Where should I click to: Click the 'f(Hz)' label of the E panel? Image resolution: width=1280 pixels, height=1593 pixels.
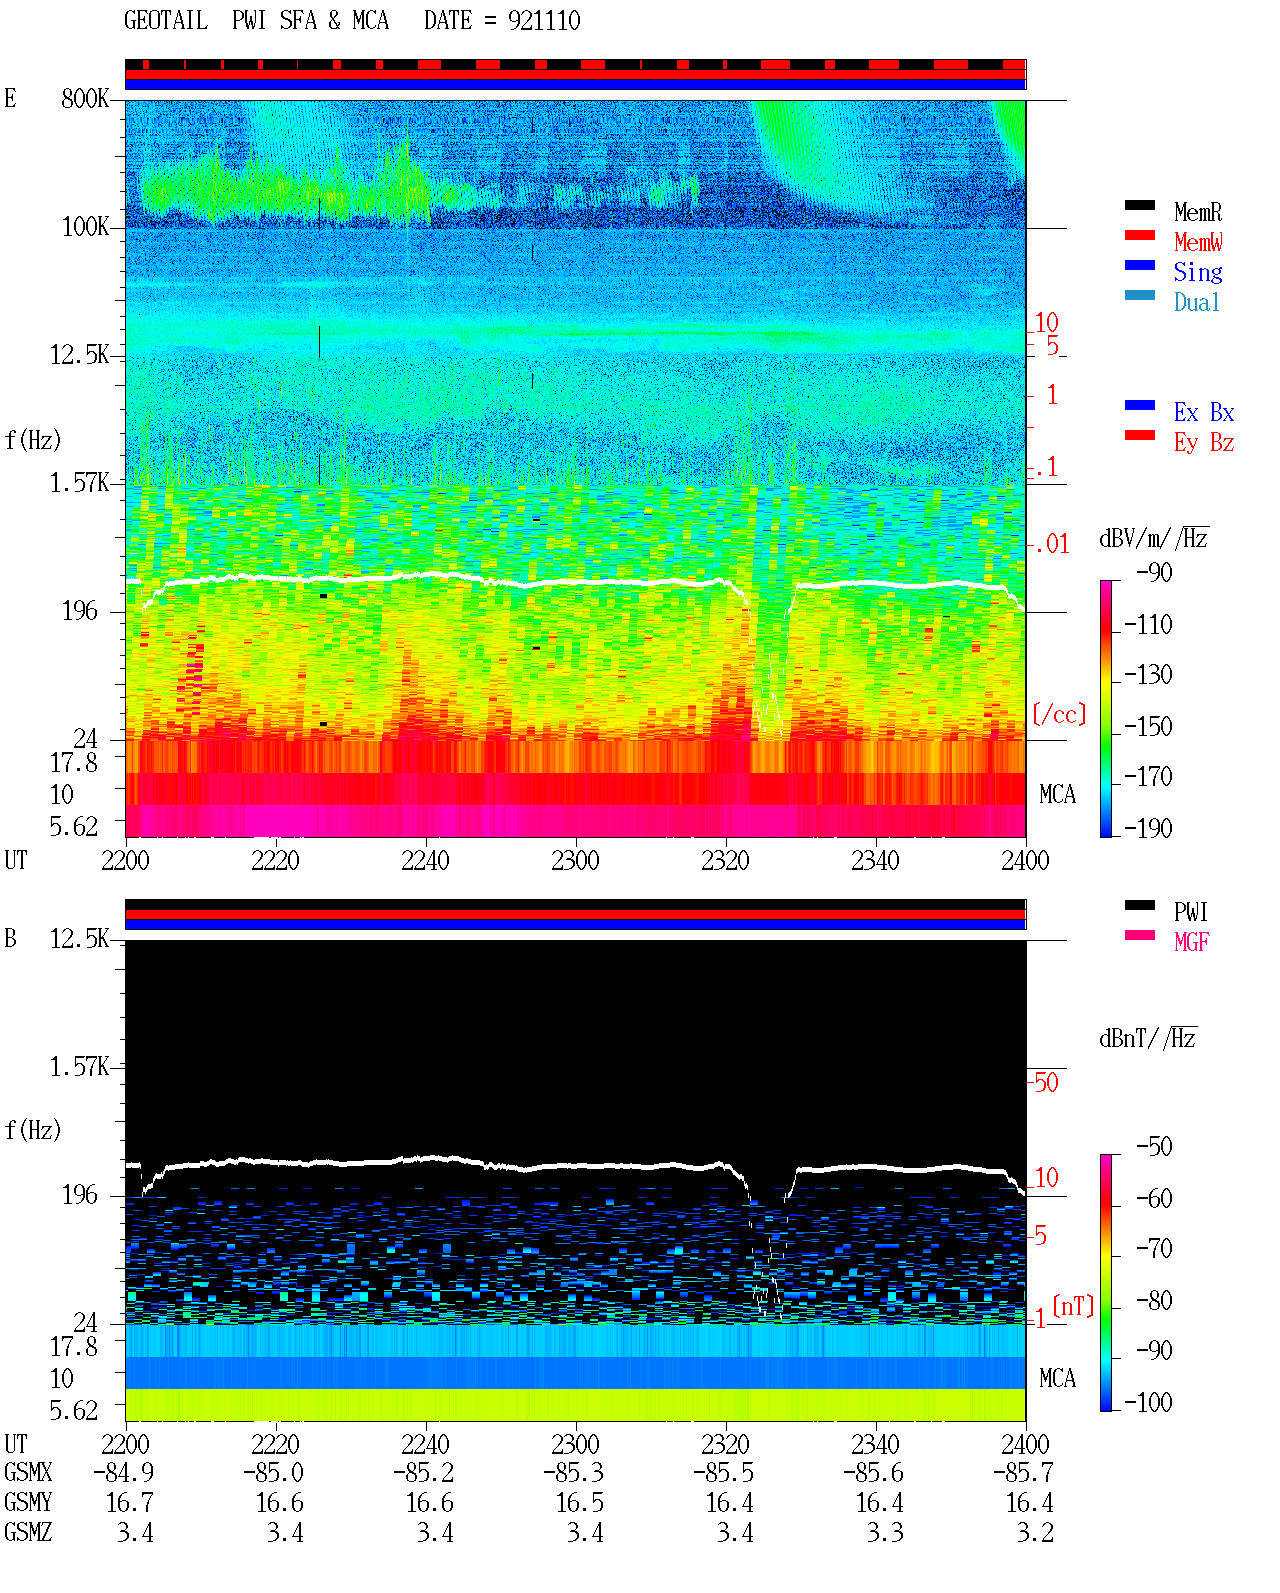pyautogui.click(x=33, y=440)
